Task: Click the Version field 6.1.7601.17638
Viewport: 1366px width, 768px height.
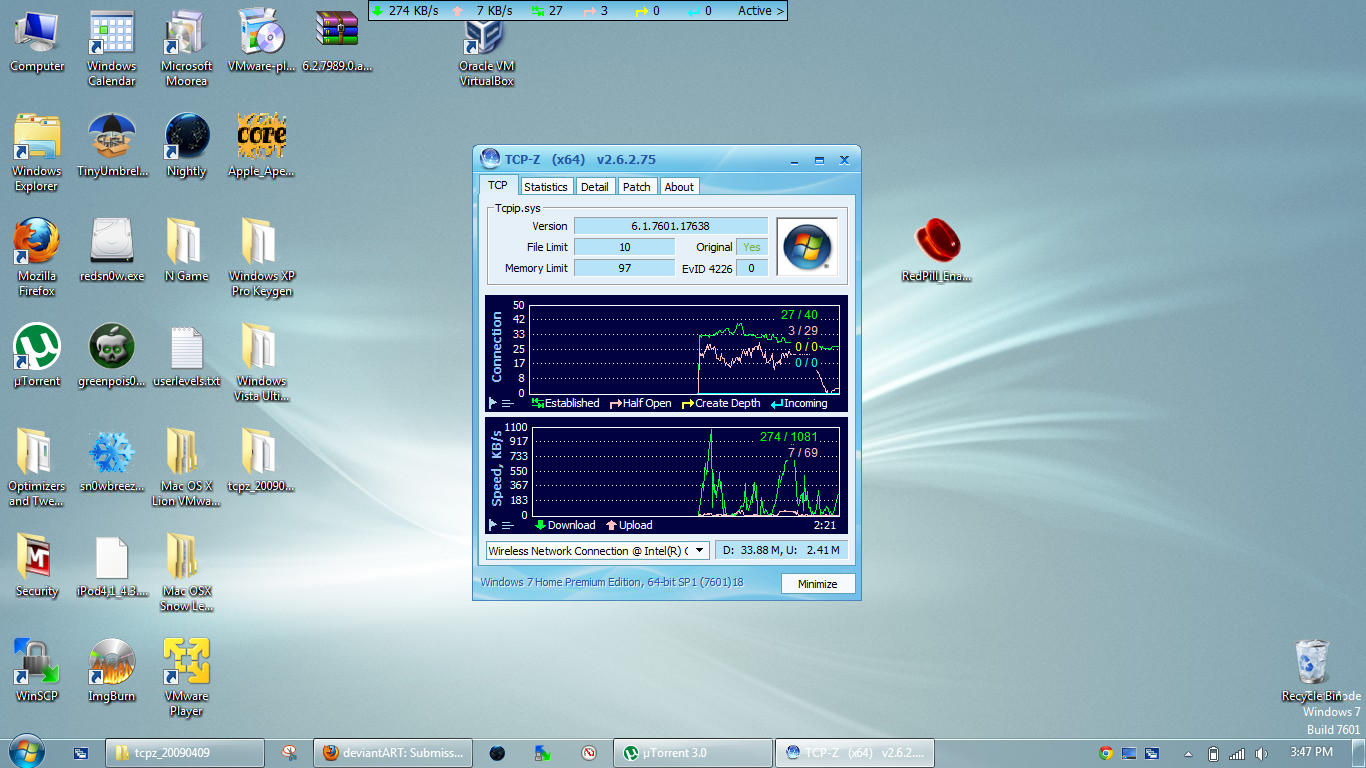Action: click(x=671, y=226)
